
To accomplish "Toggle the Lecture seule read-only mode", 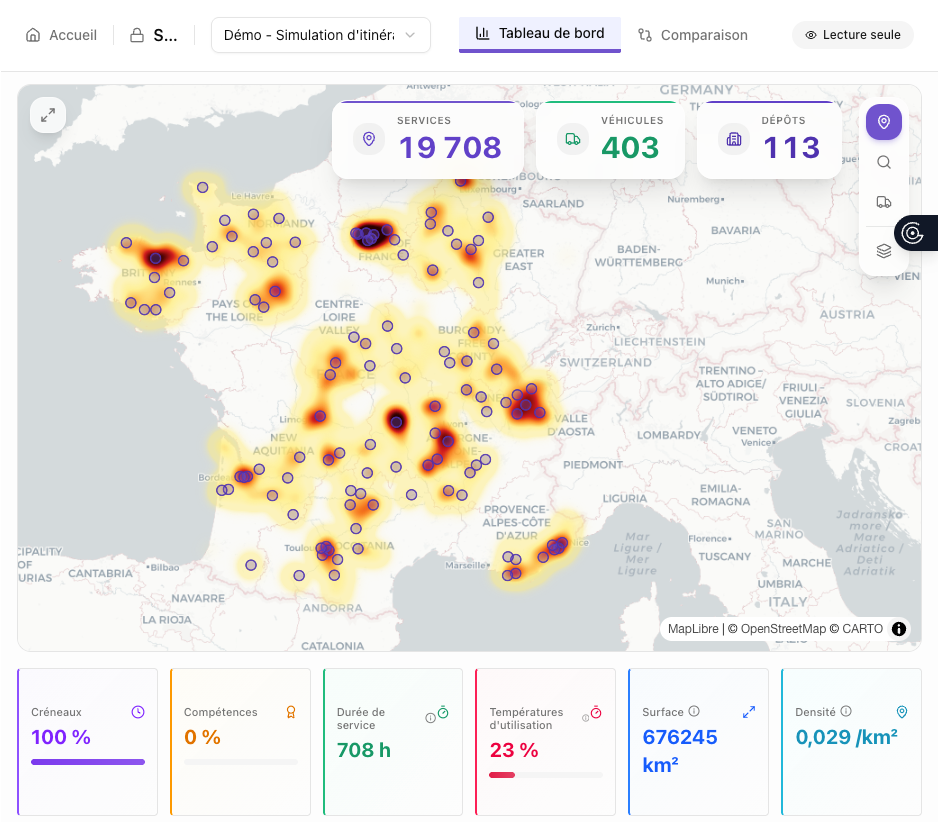I will (x=853, y=35).
